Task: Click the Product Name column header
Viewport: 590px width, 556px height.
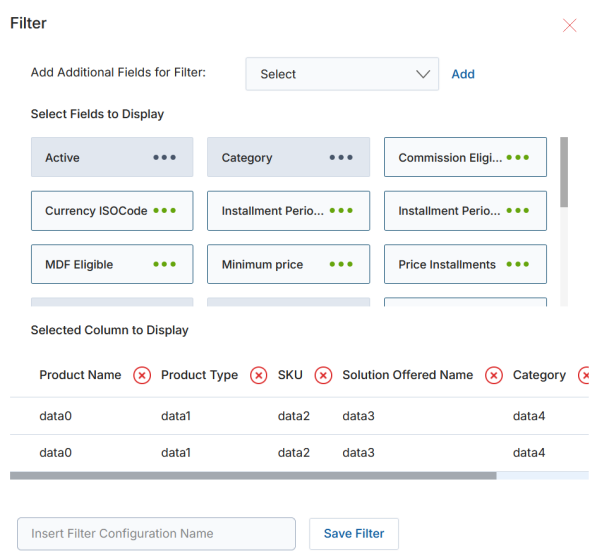Action: (80, 375)
